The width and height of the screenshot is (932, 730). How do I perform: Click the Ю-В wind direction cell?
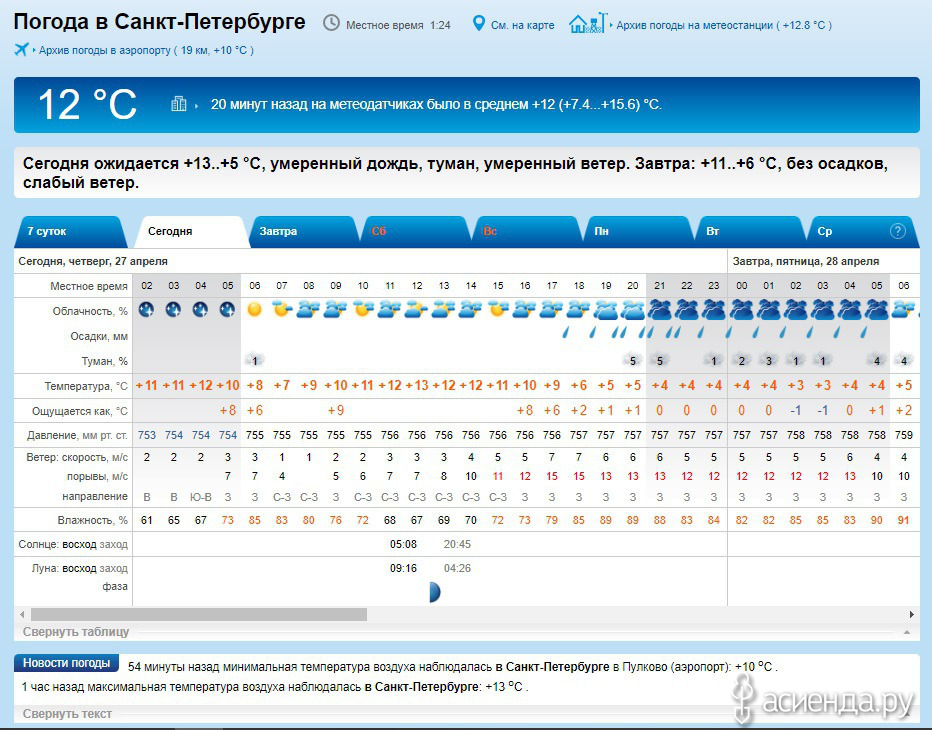(x=200, y=497)
